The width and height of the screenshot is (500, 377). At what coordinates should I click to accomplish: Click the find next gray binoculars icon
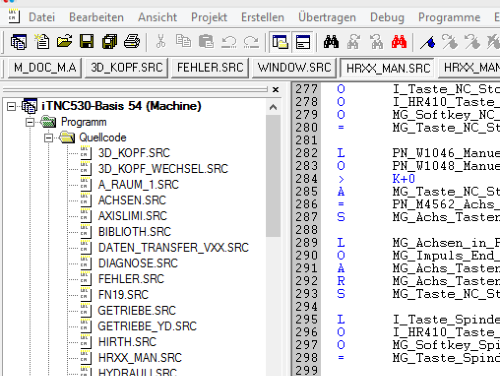[354, 42]
